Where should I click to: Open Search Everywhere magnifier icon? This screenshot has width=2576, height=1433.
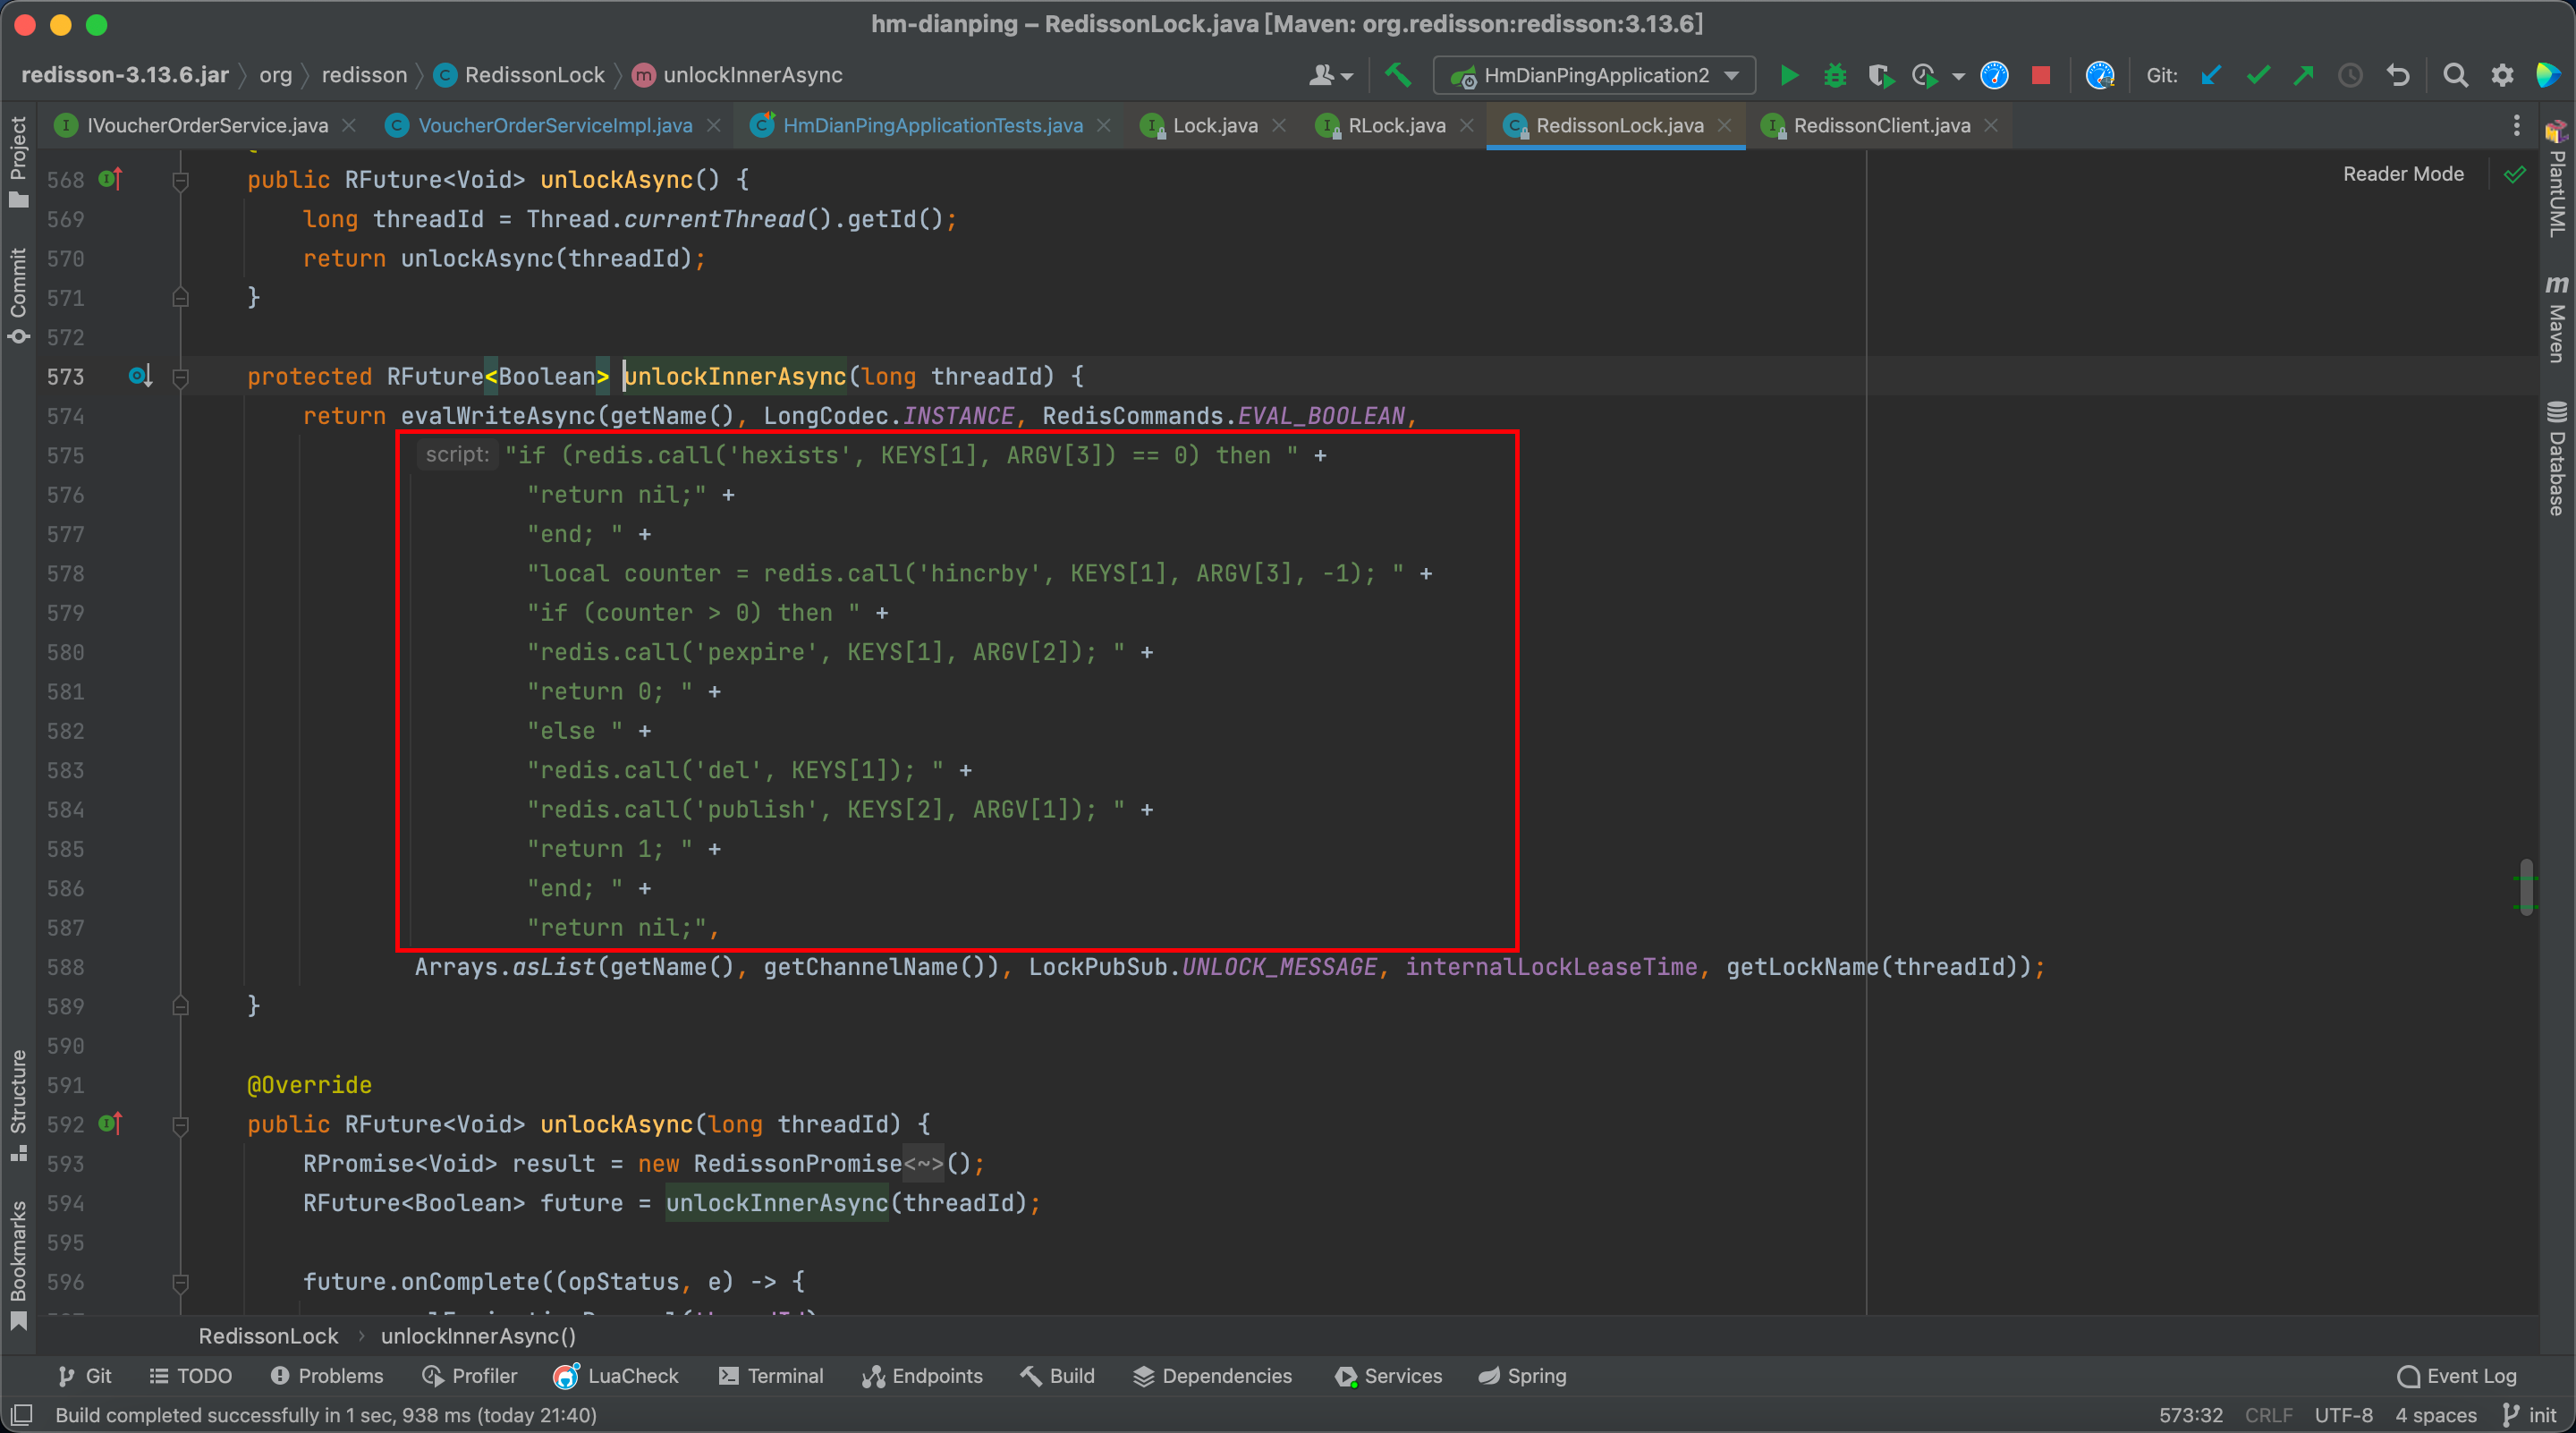[x=2455, y=75]
